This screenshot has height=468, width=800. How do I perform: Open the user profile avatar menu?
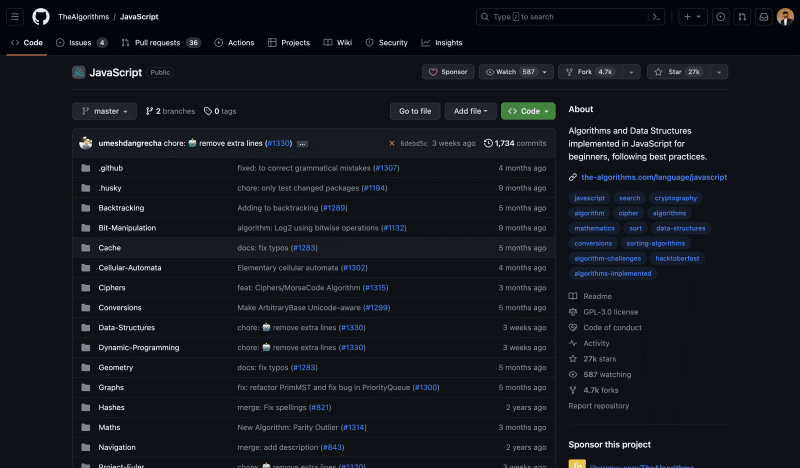(785, 17)
